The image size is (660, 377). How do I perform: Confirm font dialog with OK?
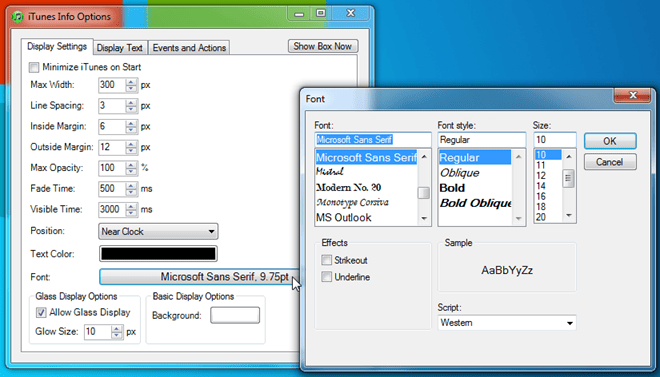(610, 141)
